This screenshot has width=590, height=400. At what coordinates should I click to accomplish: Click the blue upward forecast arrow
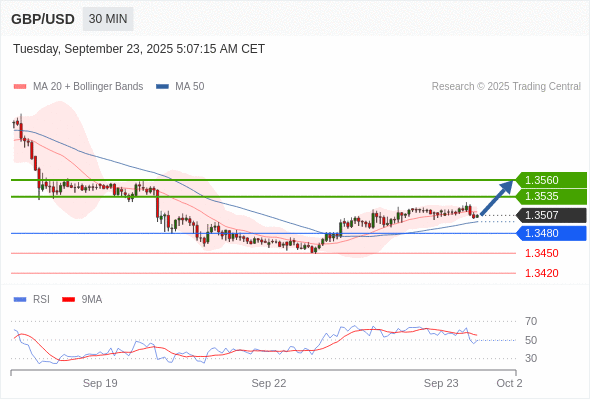497,198
